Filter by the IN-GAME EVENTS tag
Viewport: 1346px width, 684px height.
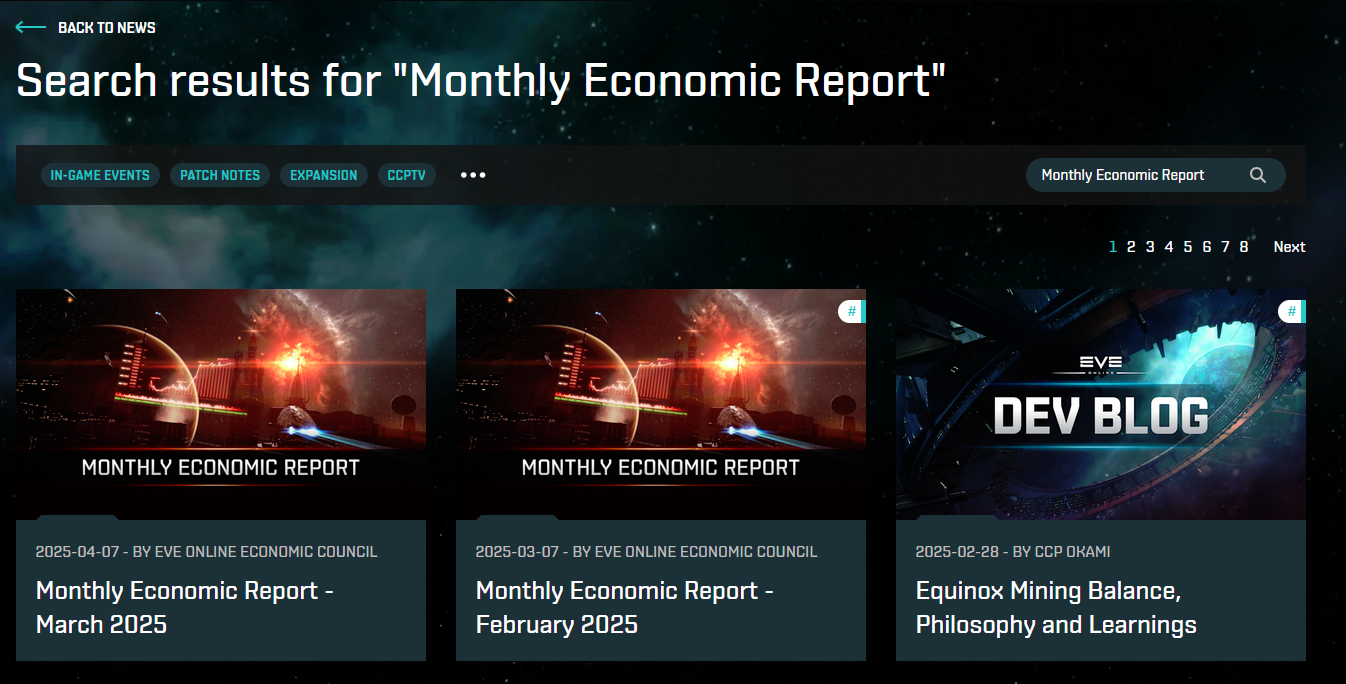click(x=100, y=175)
